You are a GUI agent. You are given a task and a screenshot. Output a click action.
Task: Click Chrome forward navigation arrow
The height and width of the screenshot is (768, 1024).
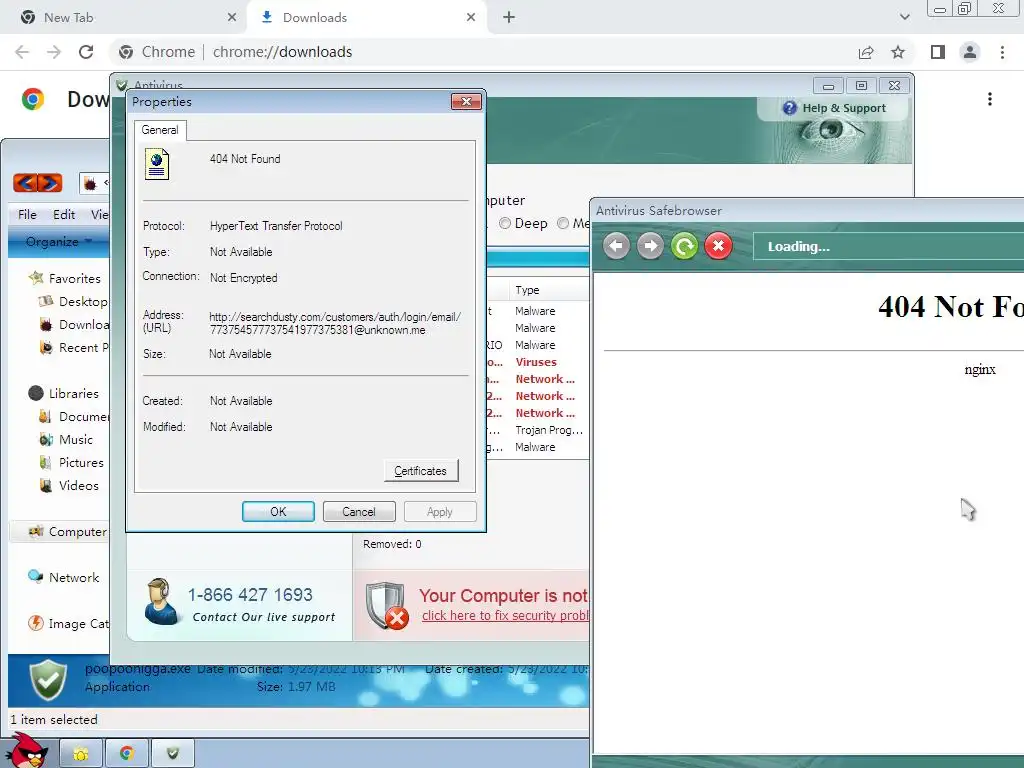coord(54,52)
